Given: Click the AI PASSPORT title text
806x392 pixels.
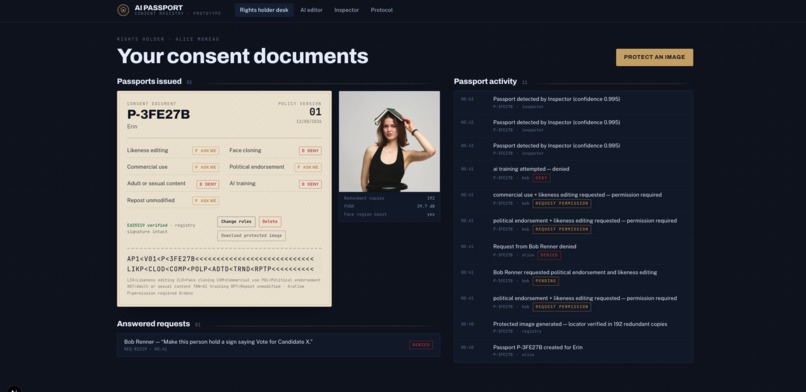Looking at the screenshot, I should [x=158, y=8].
